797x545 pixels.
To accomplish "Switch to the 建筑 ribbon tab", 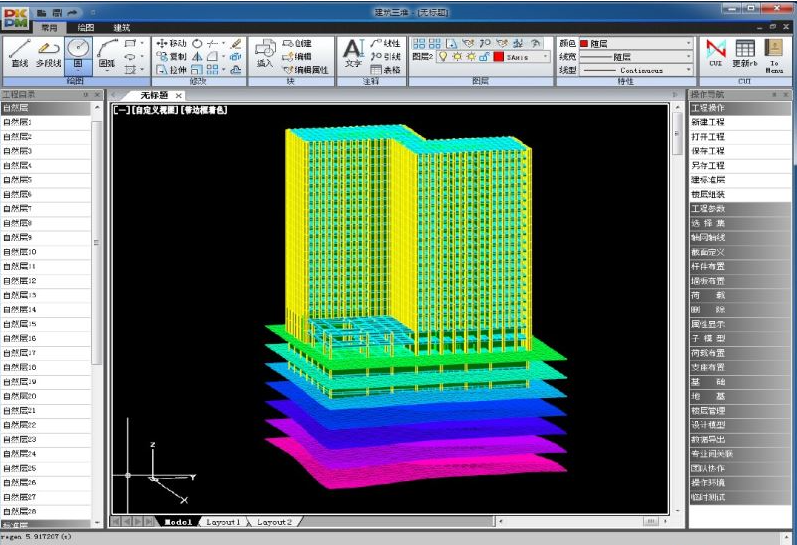I will (121, 28).
